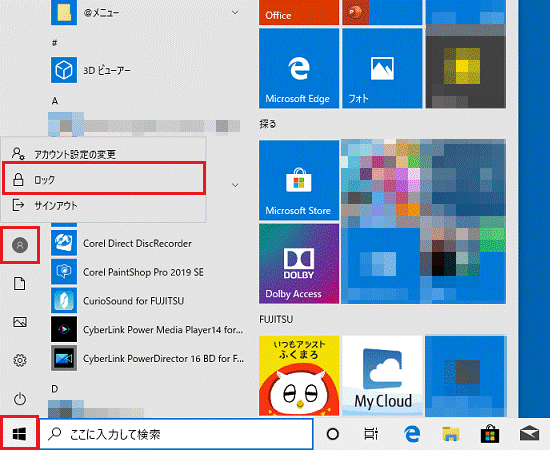The image size is (550, 450).
Task: Open Pictures icon in Start sidebar
Action: click(20, 322)
